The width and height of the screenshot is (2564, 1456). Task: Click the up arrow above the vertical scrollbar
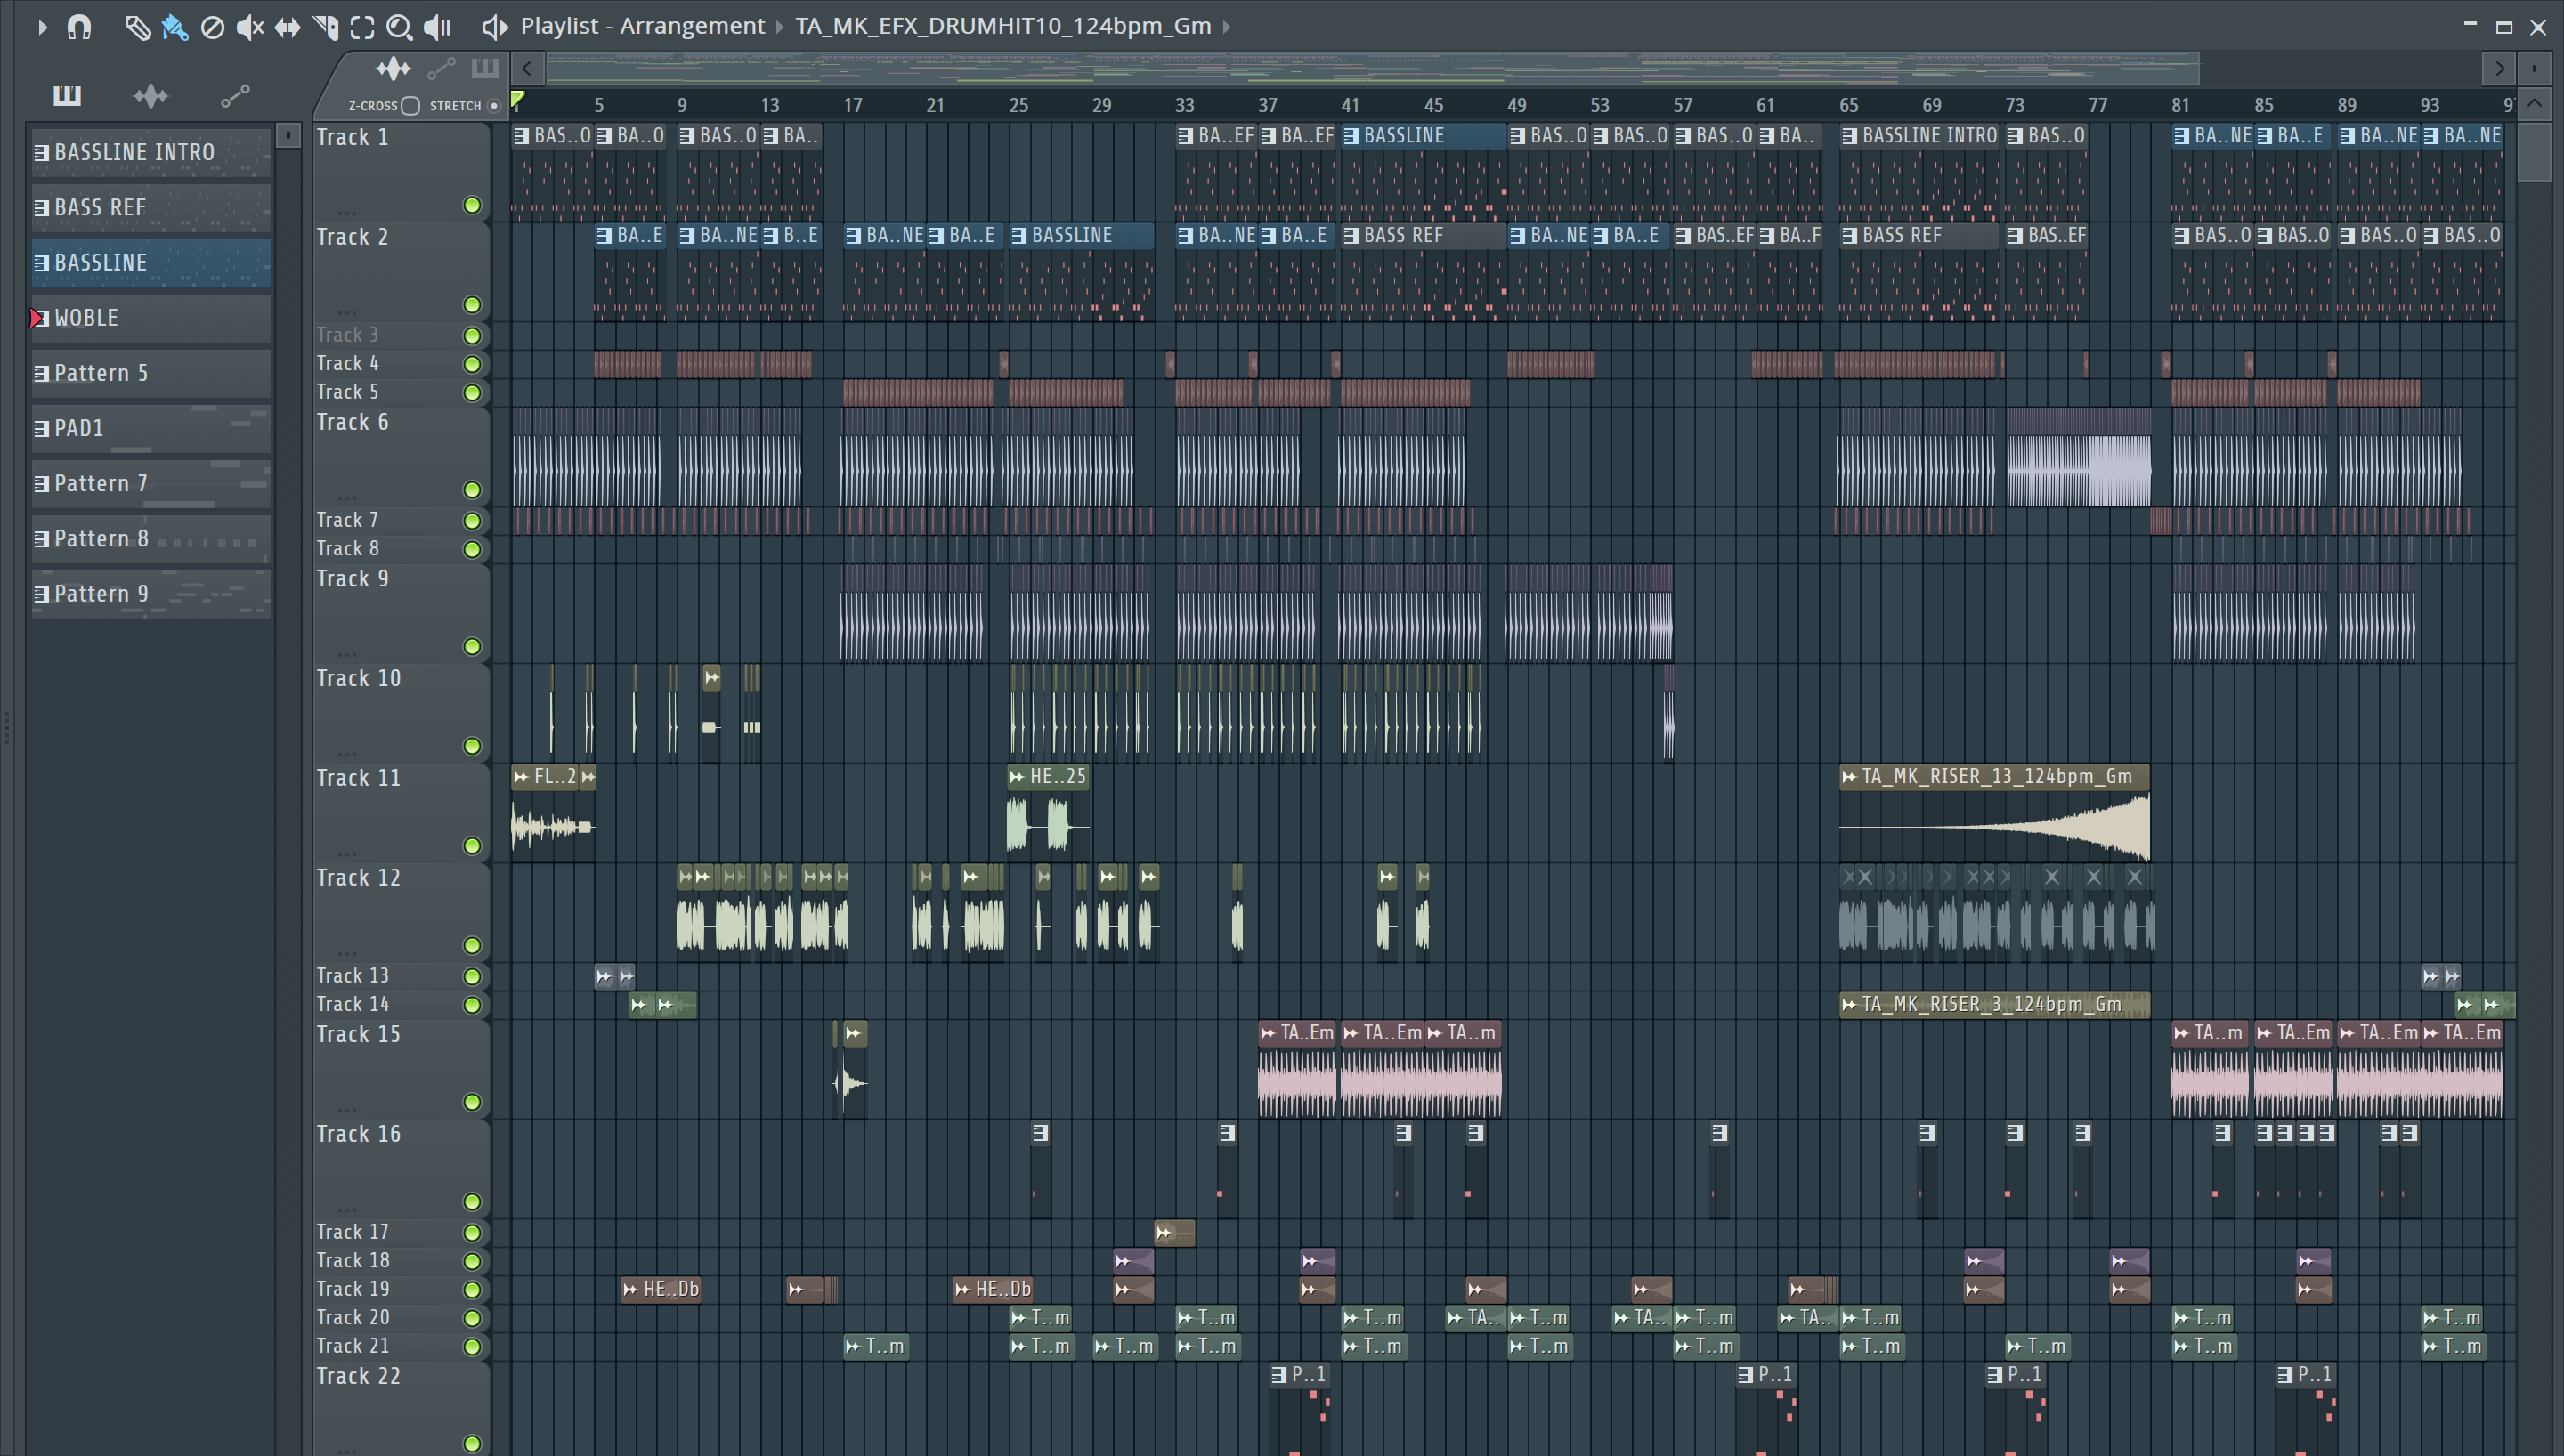pos(2535,104)
